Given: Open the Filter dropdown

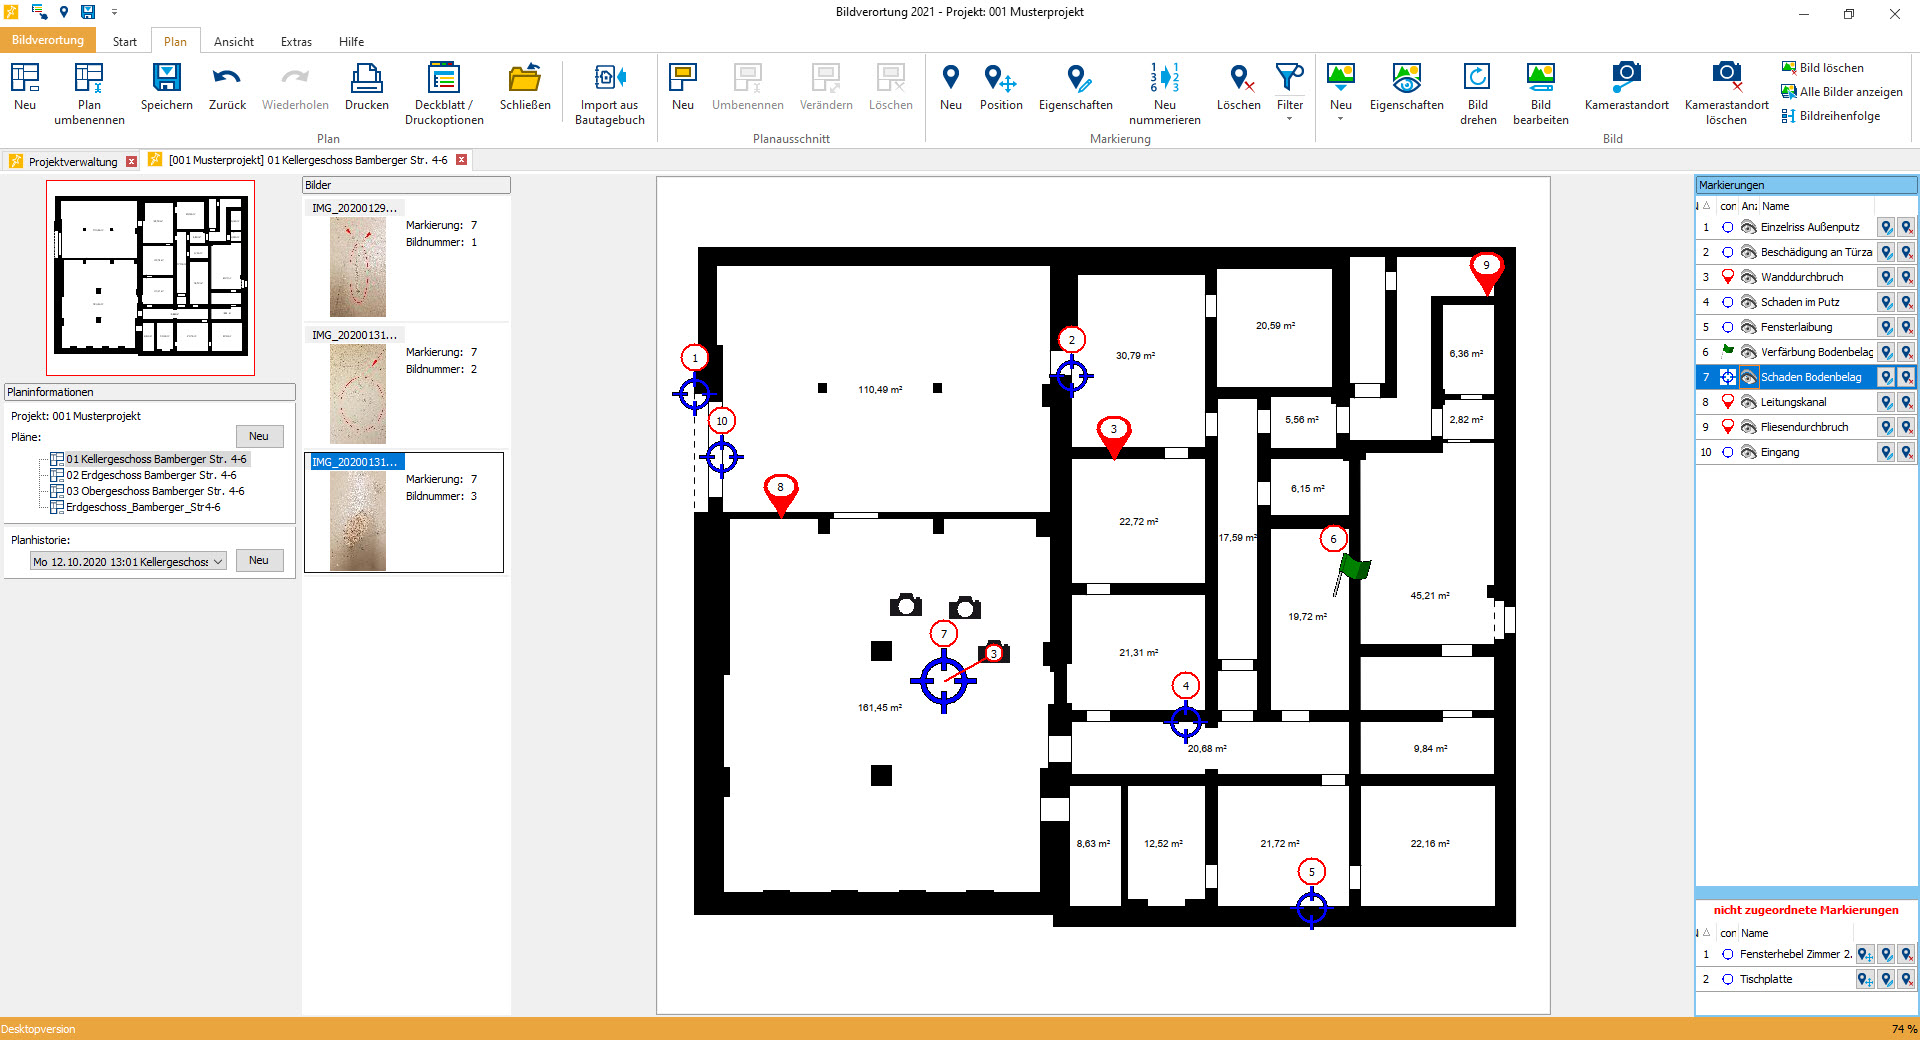Looking at the screenshot, I should [x=1289, y=119].
